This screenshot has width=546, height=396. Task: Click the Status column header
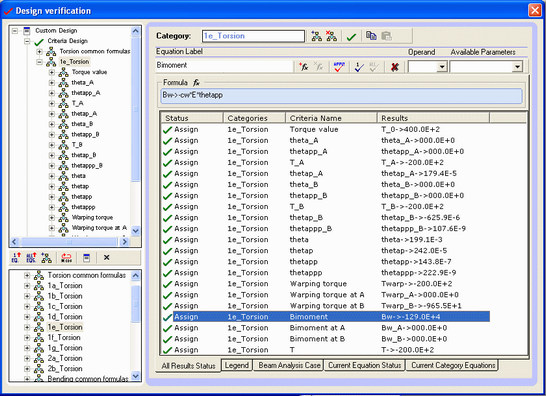point(192,118)
